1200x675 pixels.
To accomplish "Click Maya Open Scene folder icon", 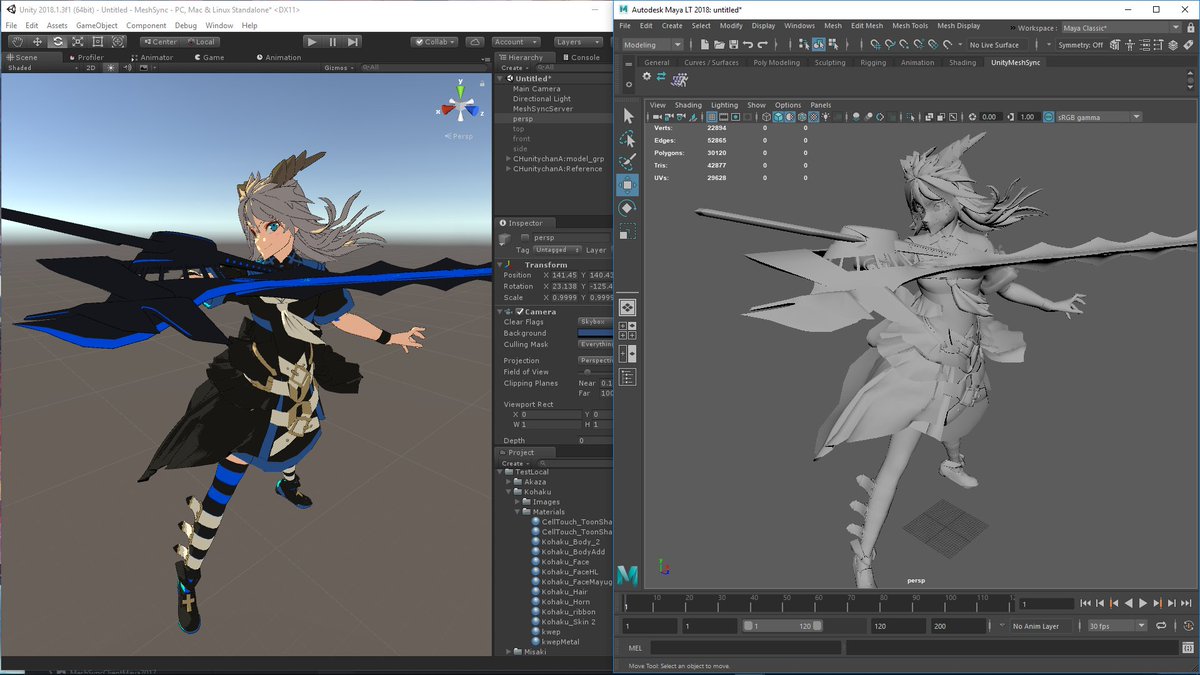I will (719, 45).
